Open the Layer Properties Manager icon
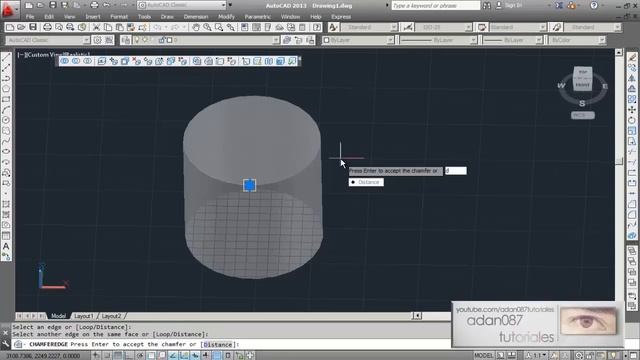 click(126, 40)
